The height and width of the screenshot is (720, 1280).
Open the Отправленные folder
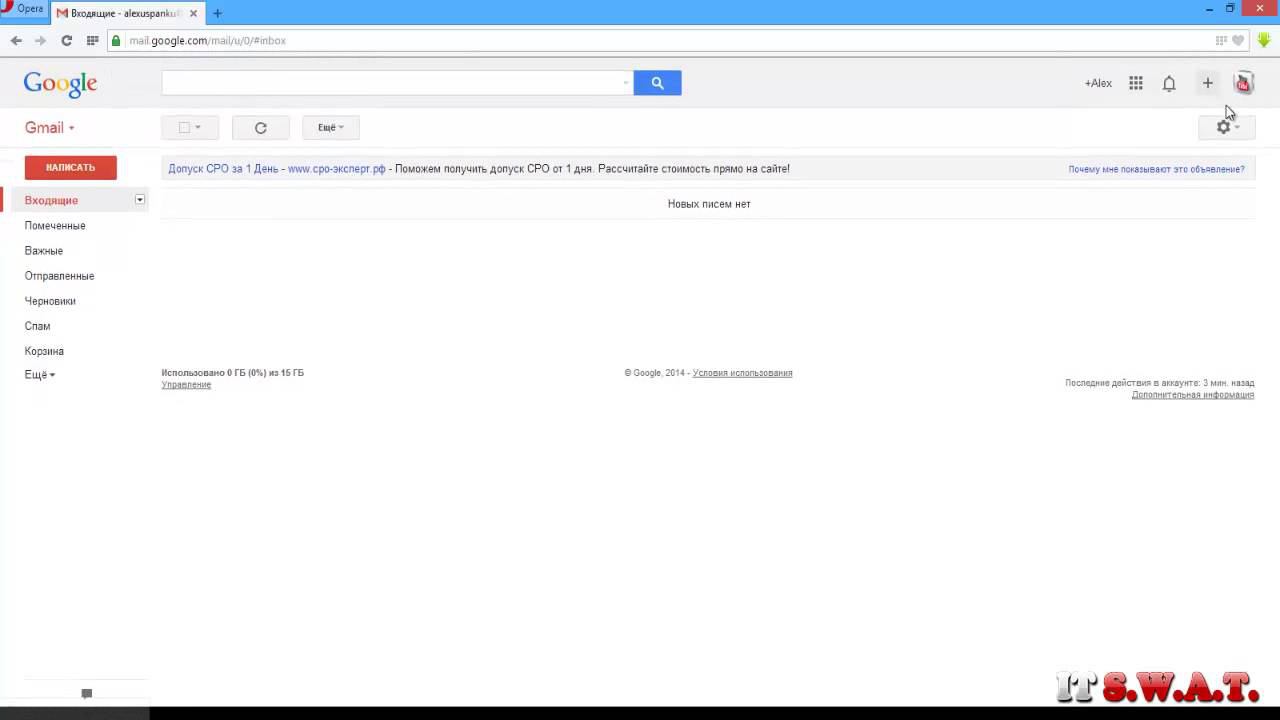pos(59,276)
